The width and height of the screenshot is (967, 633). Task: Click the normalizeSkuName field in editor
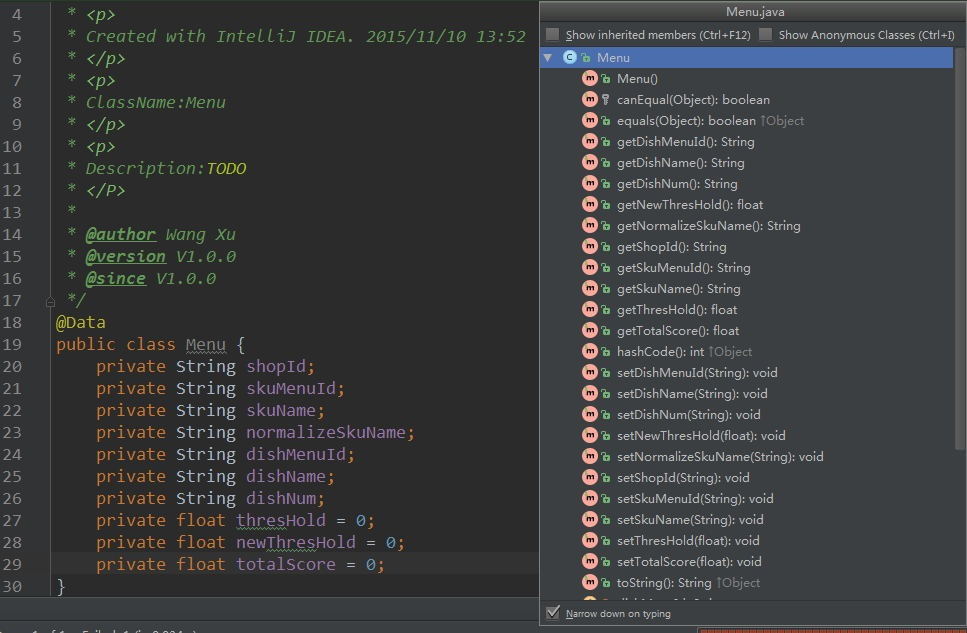326,432
